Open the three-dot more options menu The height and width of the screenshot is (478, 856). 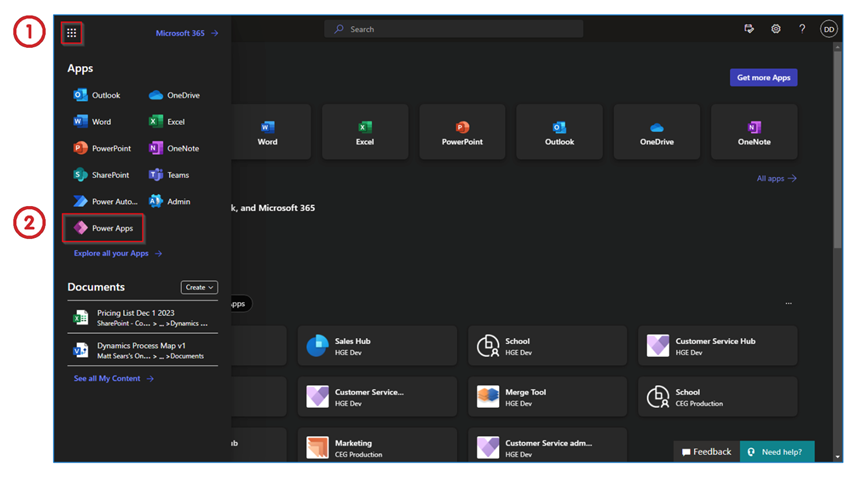pos(788,303)
